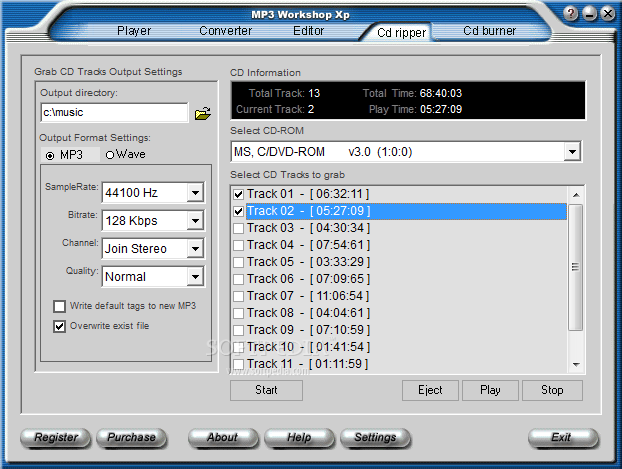Open the Settings button
Image resolution: width=622 pixels, height=469 pixels.
pos(375,438)
